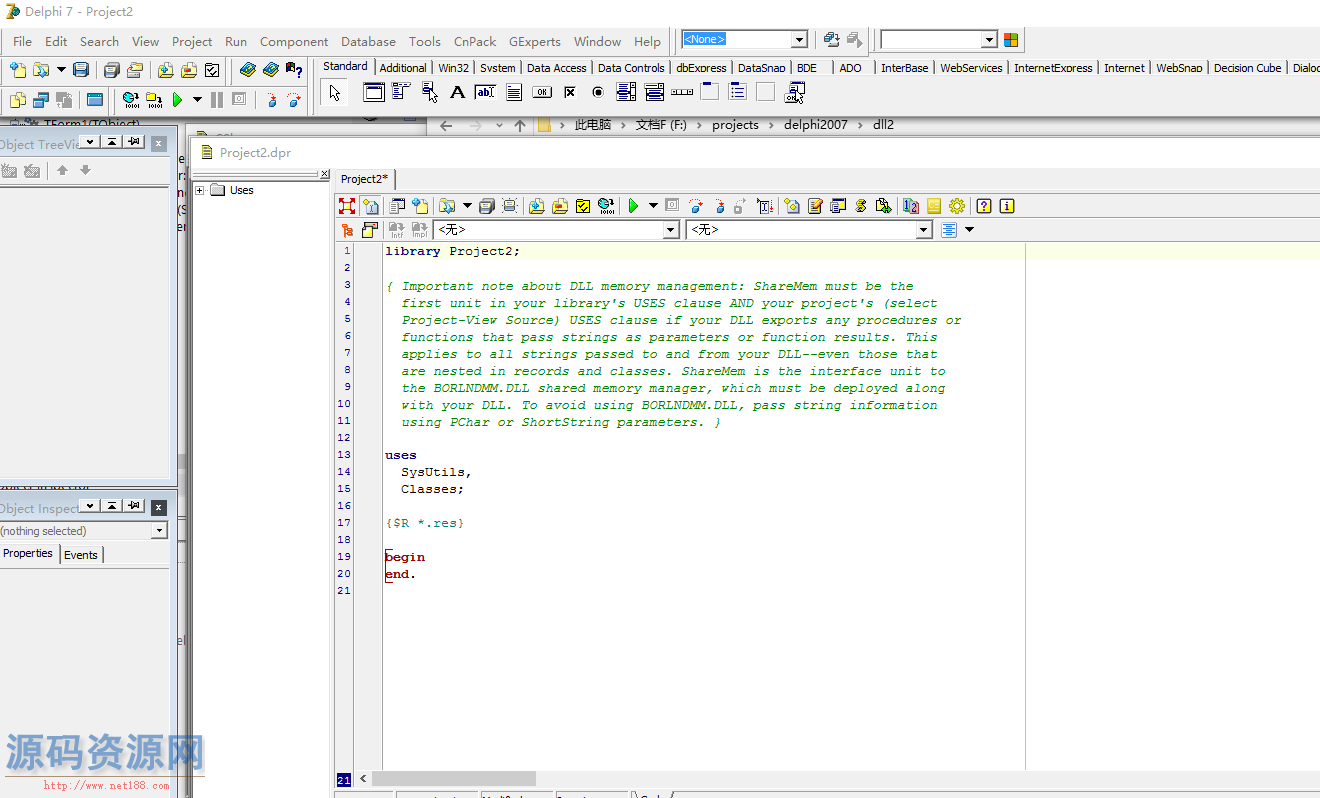Click Remove File from Project icon
The height and width of the screenshot is (798, 1320).
click(189, 70)
